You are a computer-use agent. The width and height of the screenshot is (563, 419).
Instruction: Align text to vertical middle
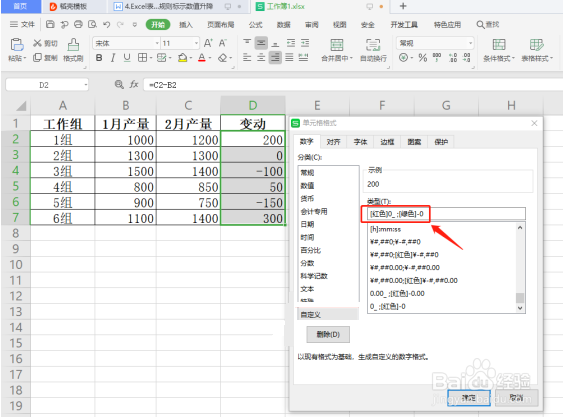[261, 43]
